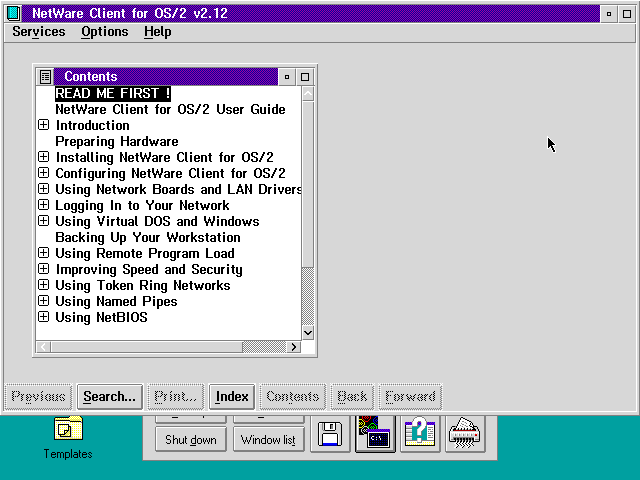This screenshot has height=480, width=640.
Task: Click Contents list scroll down arrow
Action: click(308, 333)
